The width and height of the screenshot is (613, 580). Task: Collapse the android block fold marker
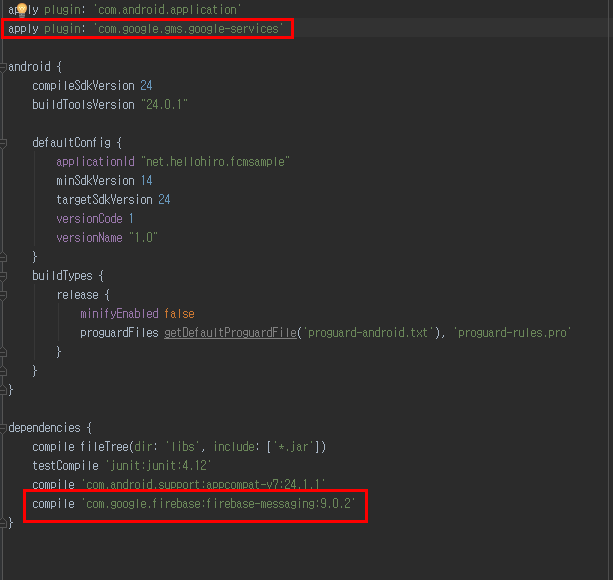[3, 68]
